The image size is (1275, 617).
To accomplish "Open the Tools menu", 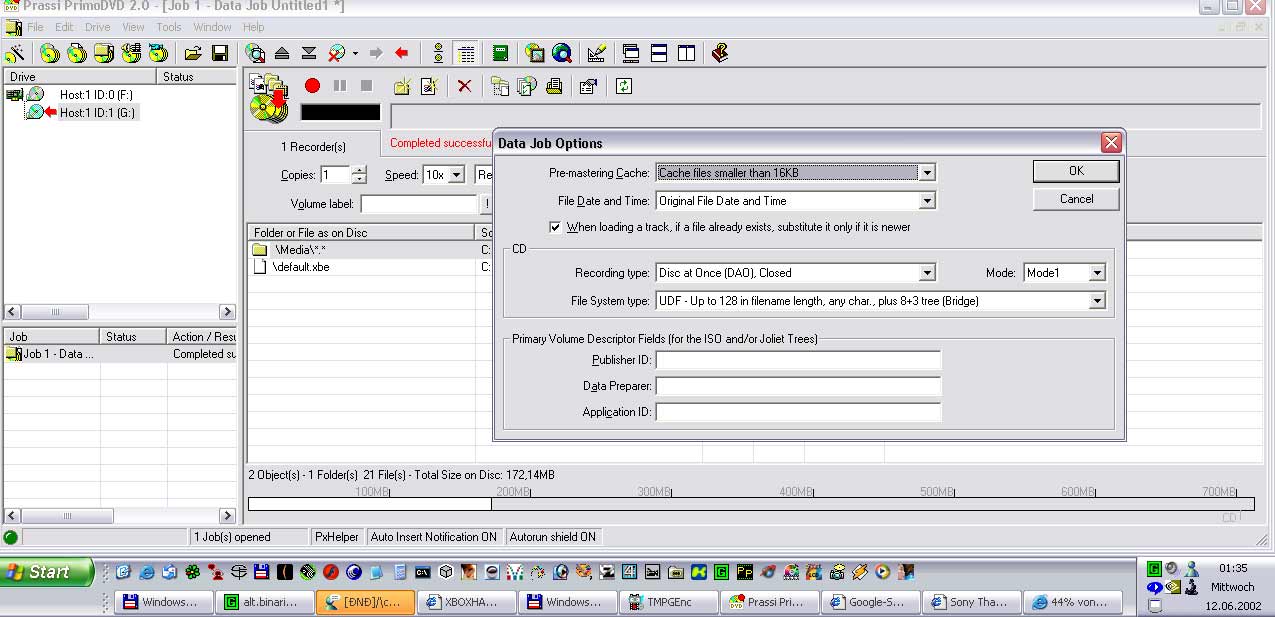I will [168, 27].
